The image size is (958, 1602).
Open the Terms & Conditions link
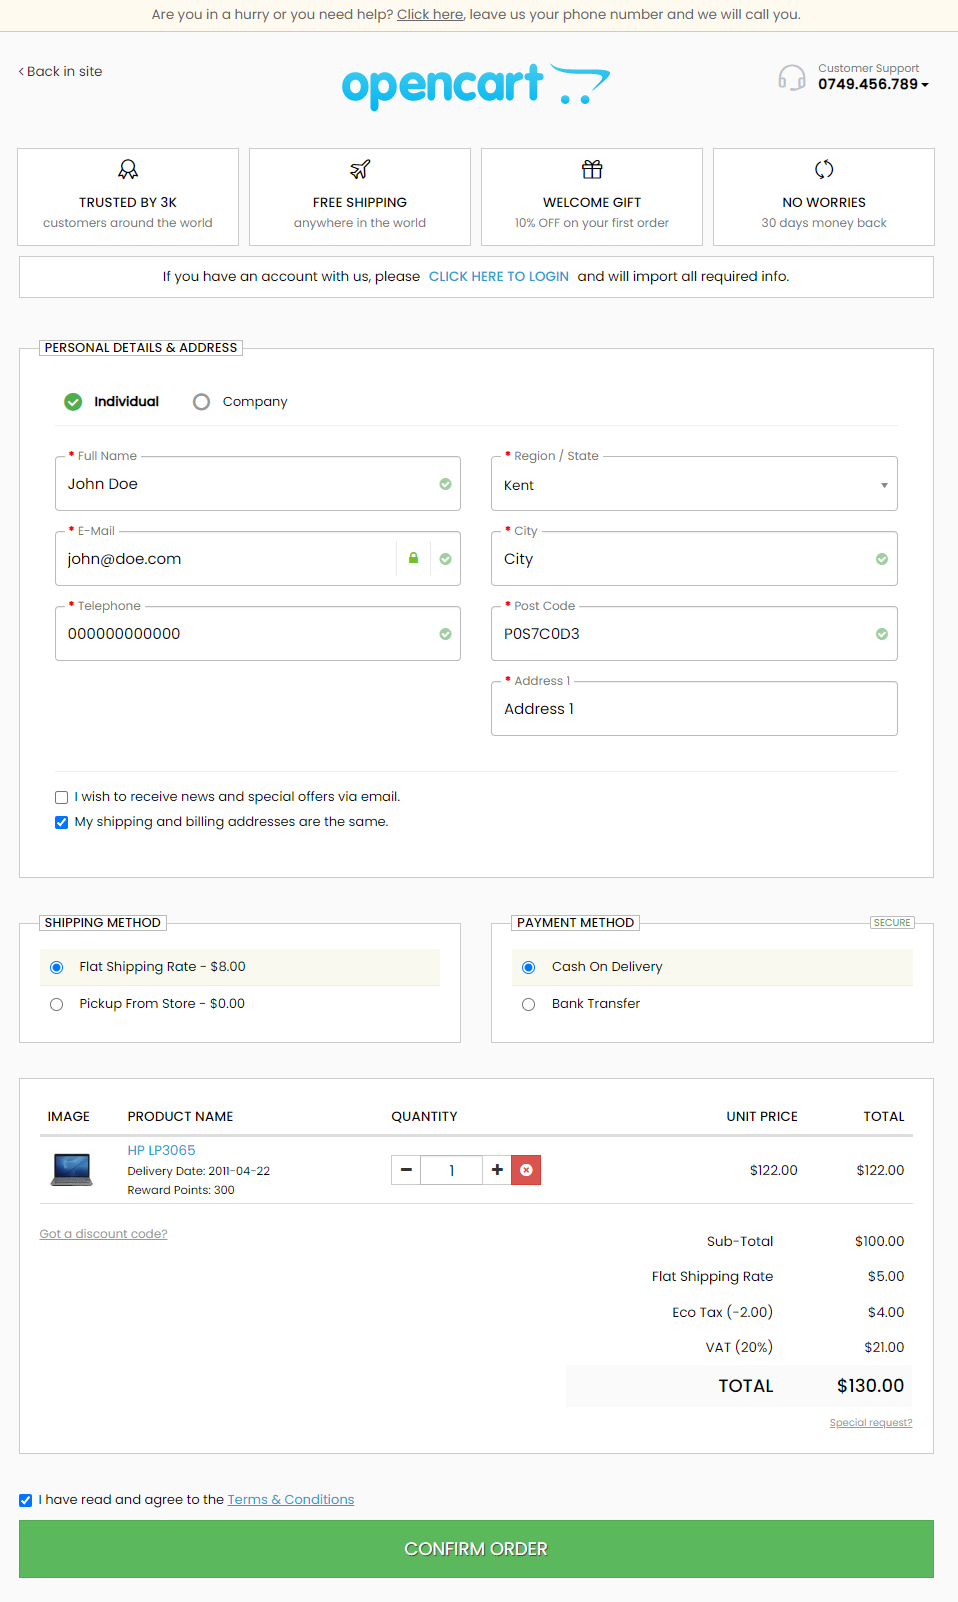pyautogui.click(x=291, y=1499)
